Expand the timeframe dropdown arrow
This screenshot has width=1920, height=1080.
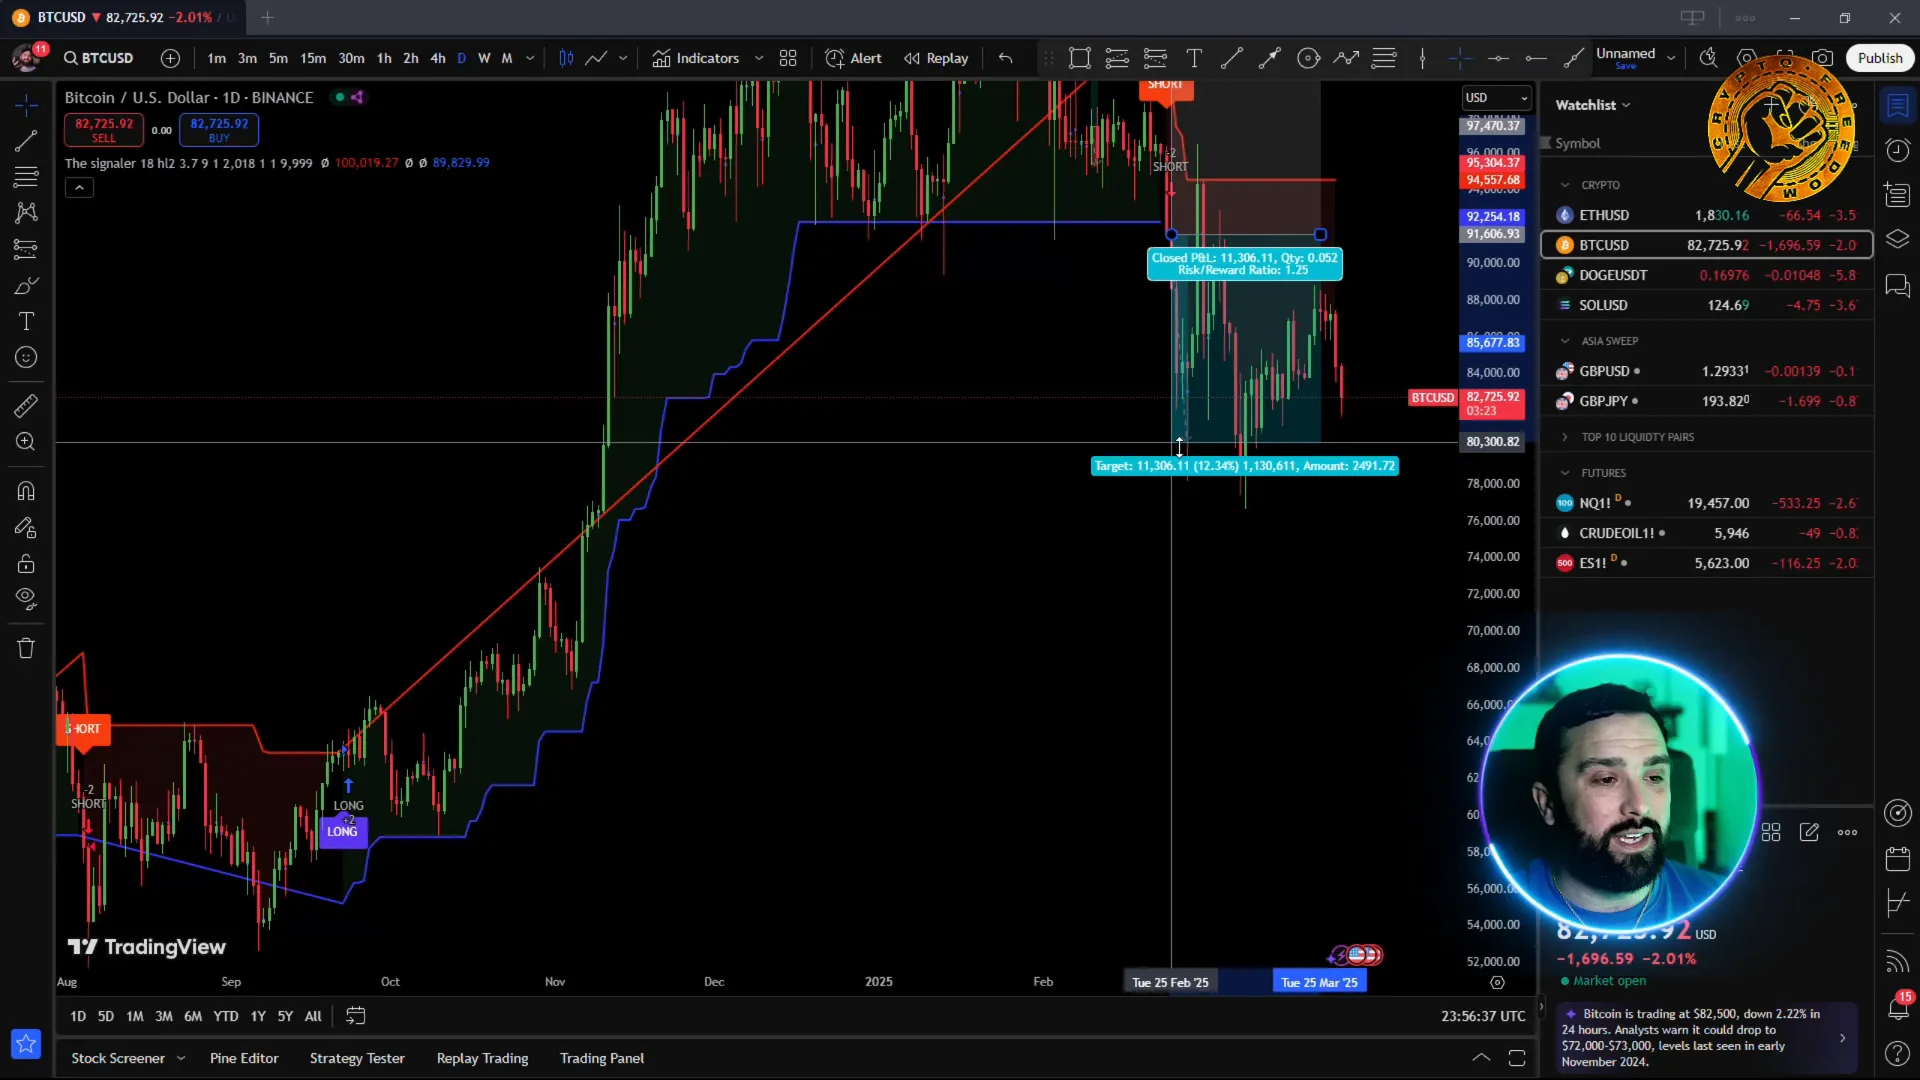[530, 58]
